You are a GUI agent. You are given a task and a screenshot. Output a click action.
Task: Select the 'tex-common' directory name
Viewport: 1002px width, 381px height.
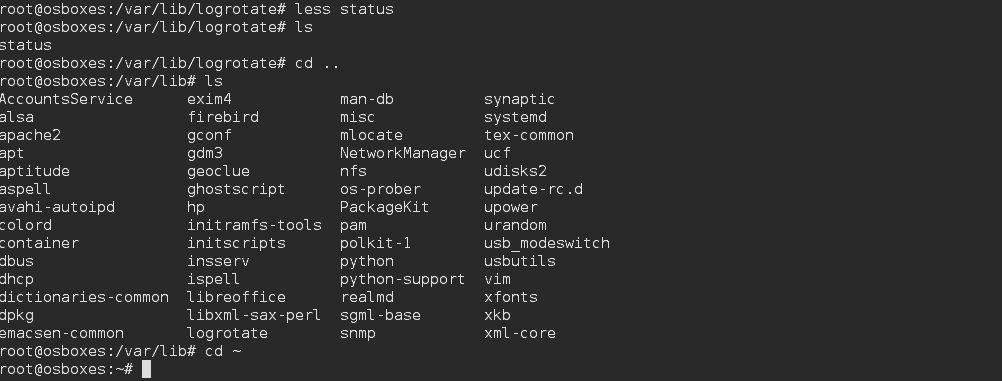(529, 135)
